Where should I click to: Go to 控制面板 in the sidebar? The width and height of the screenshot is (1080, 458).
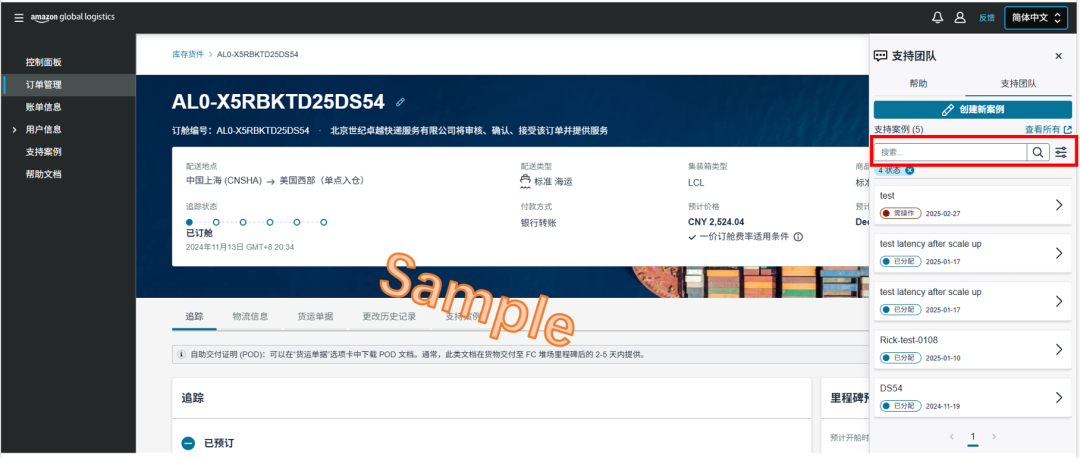[43, 62]
